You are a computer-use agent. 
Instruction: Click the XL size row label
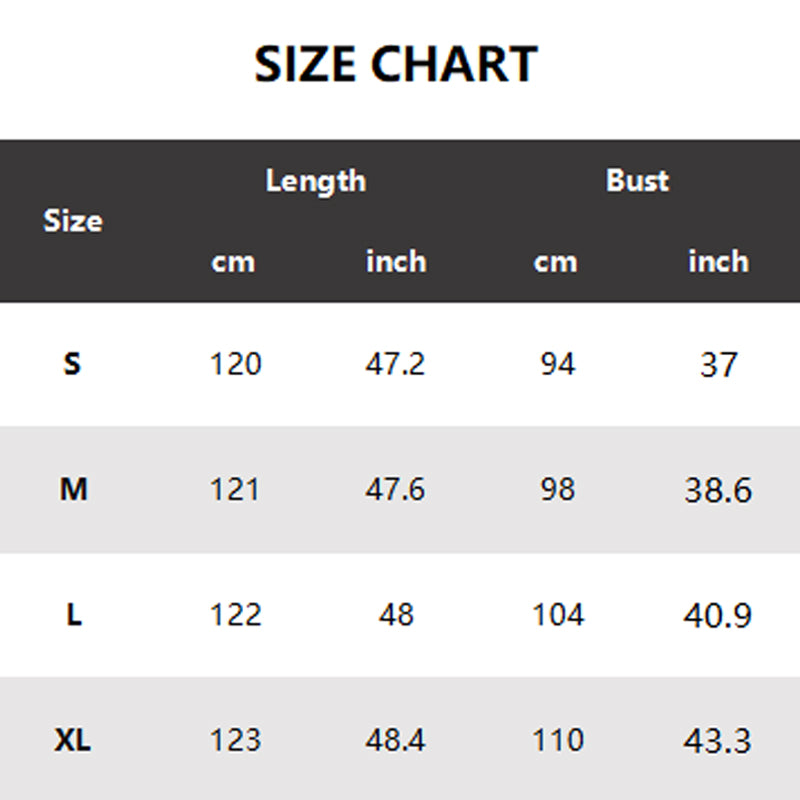pyautogui.click(x=73, y=741)
